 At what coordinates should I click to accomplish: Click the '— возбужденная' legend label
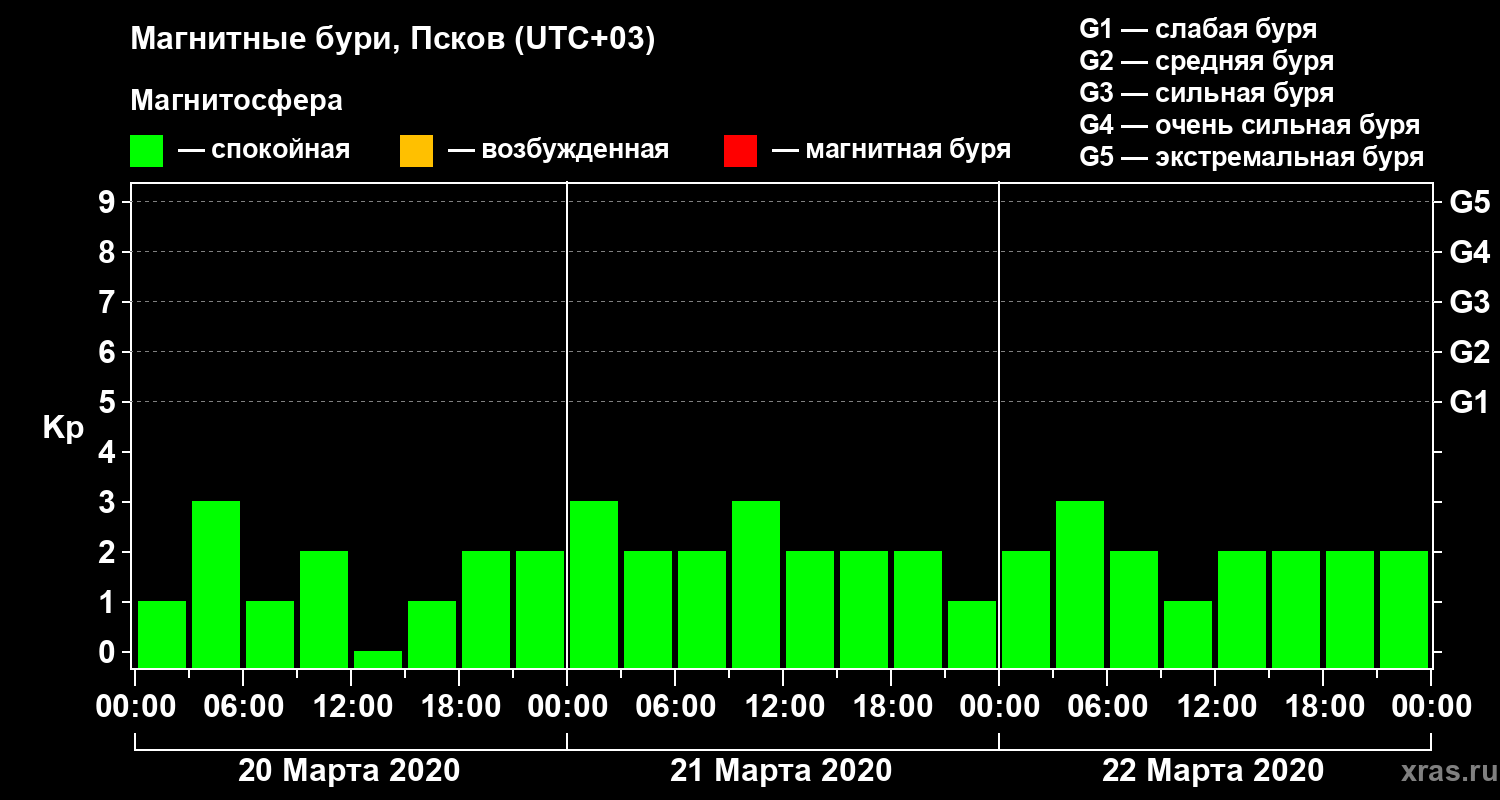click(x=558, y=151)
